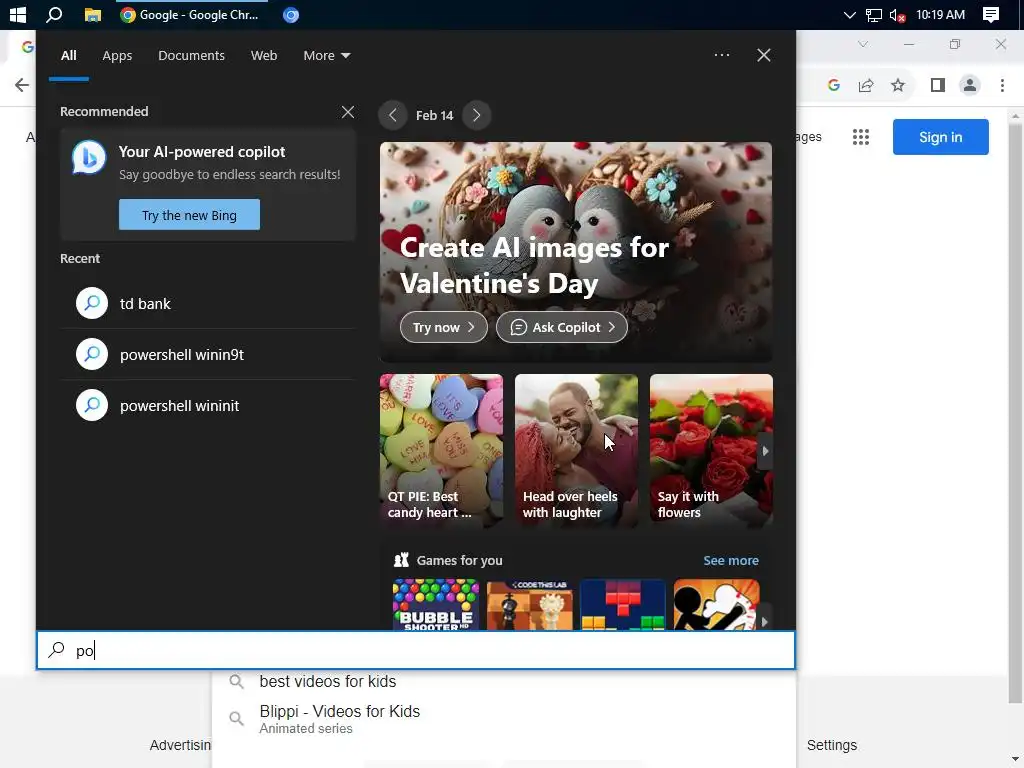Open the blue circular taskbar app icon

[291, 14]
